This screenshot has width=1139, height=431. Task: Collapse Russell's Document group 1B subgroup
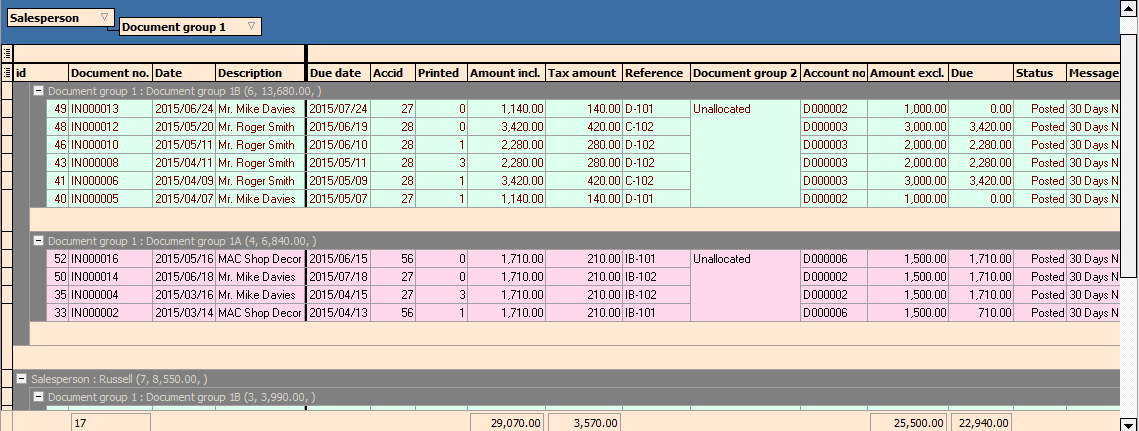tap(38, 397)
